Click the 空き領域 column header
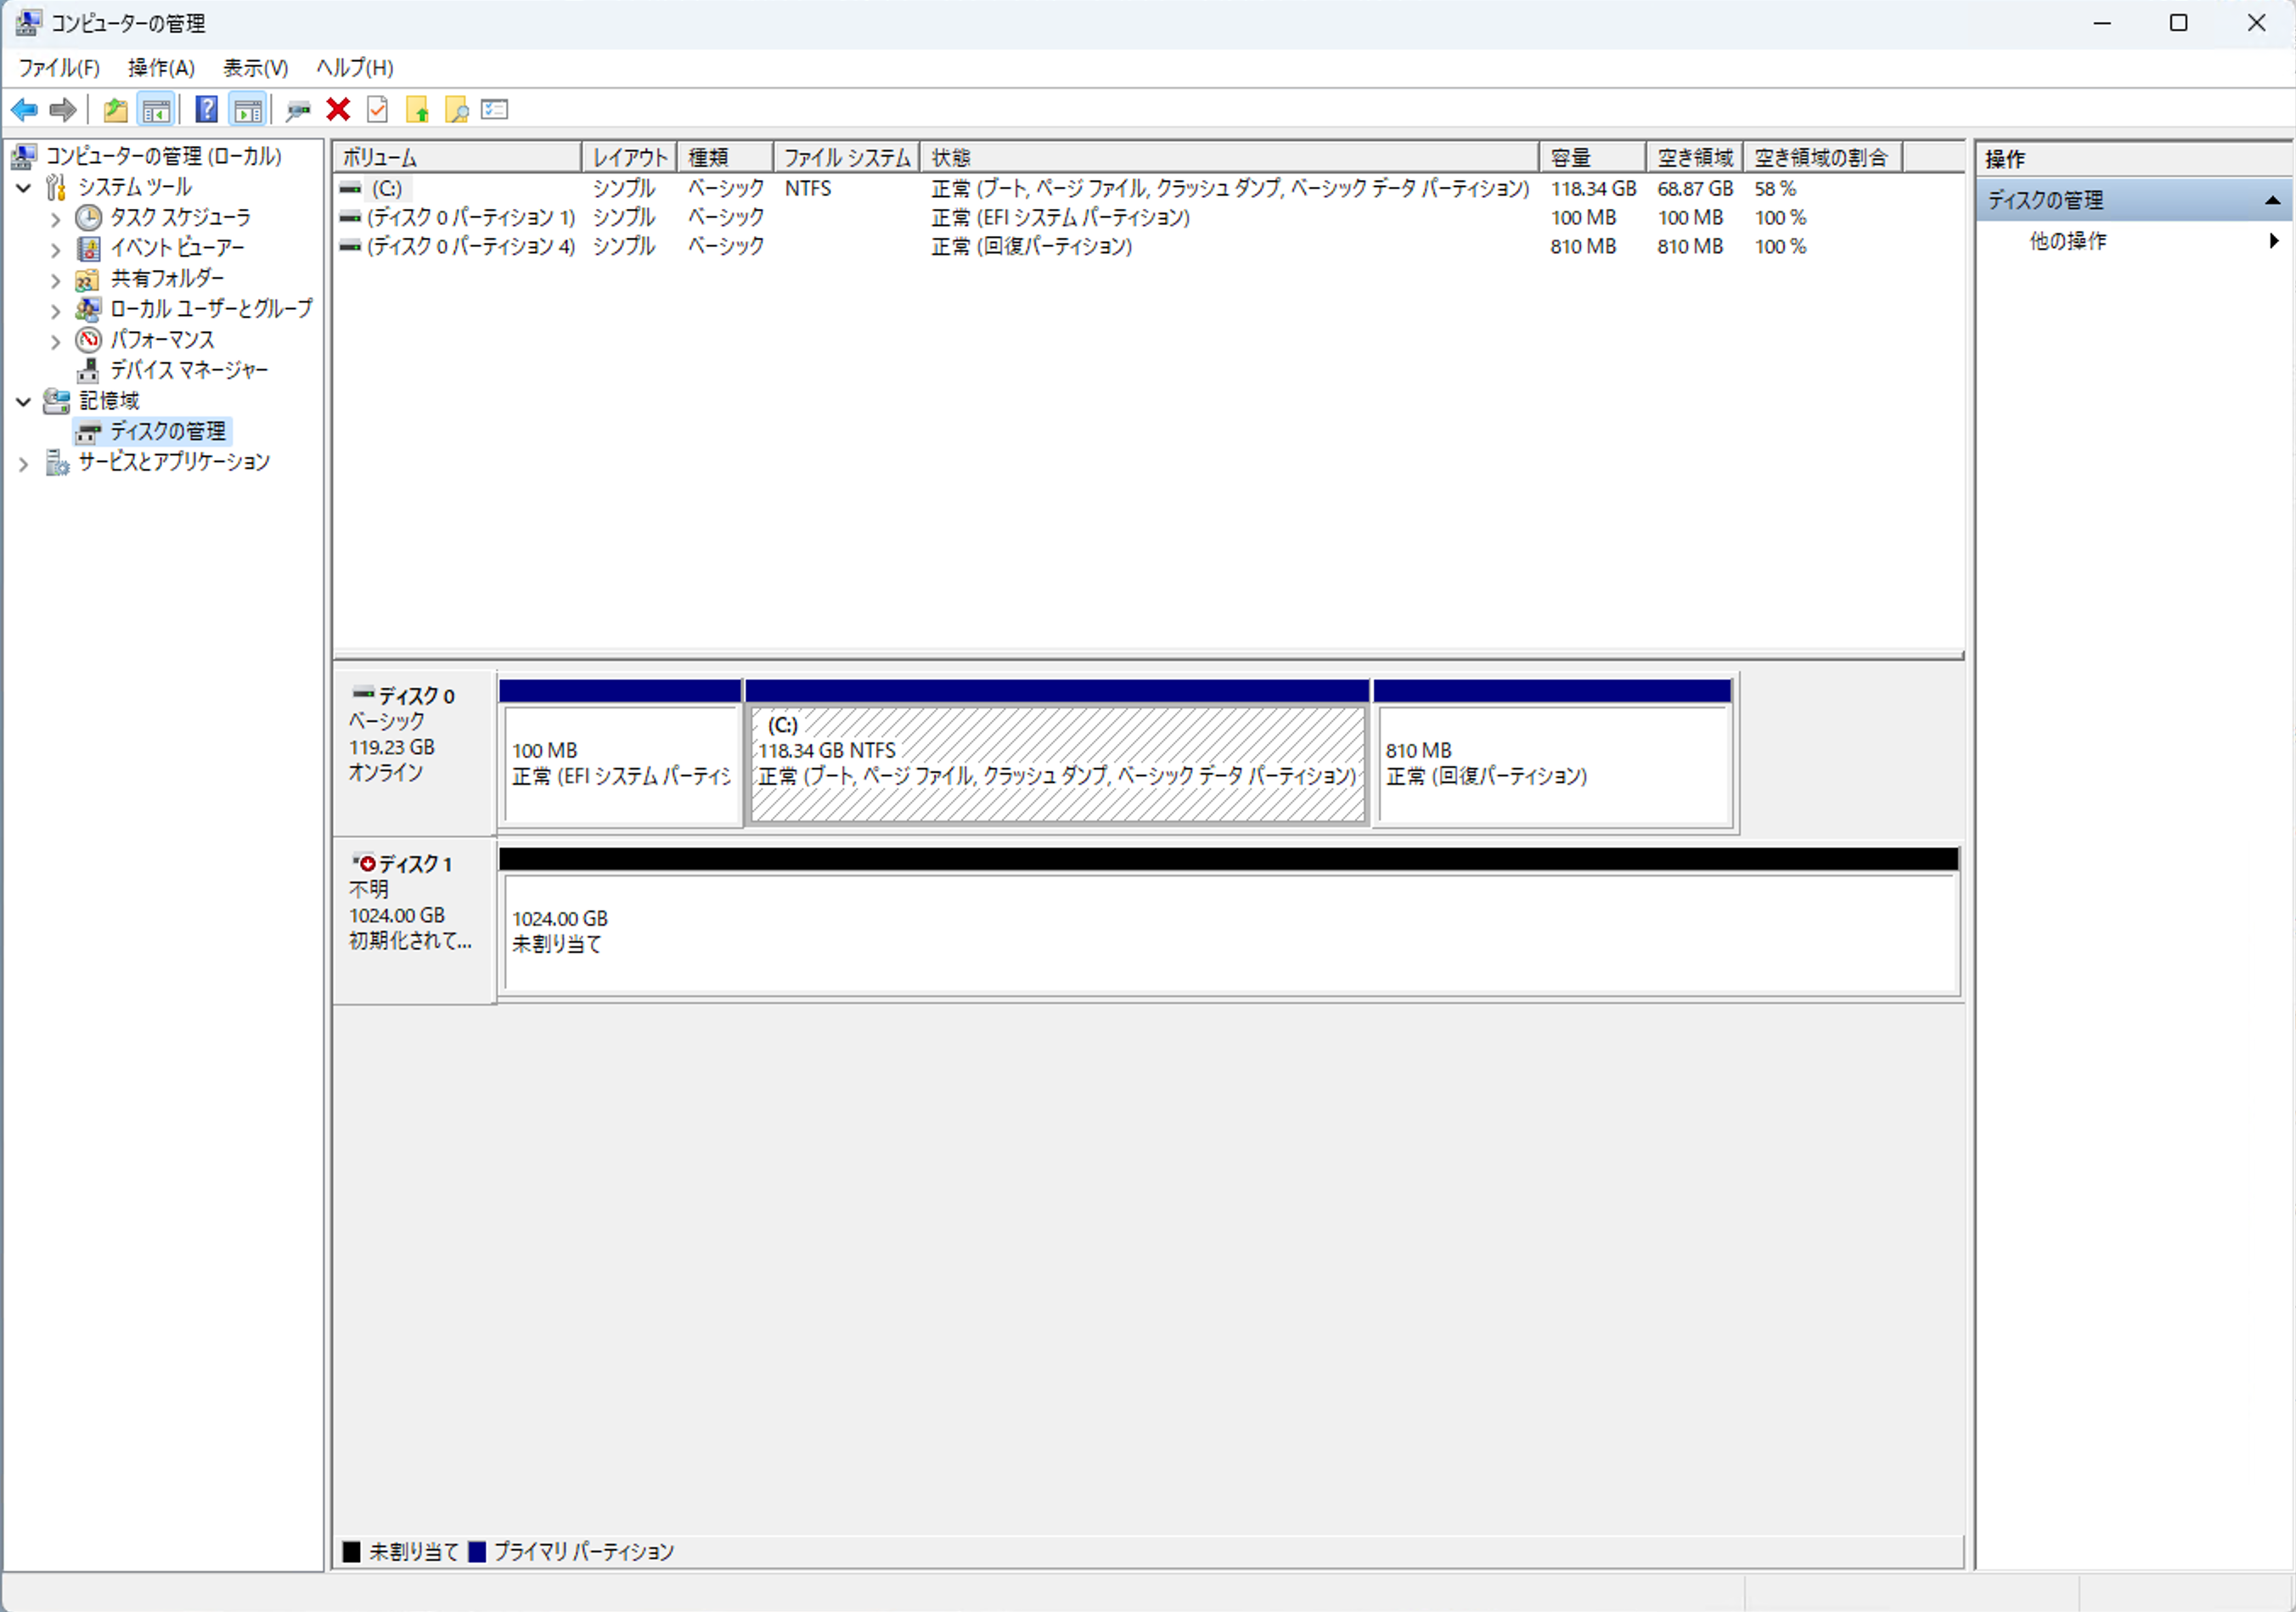2296x1612 pixels. click(x=1693, y=158)
